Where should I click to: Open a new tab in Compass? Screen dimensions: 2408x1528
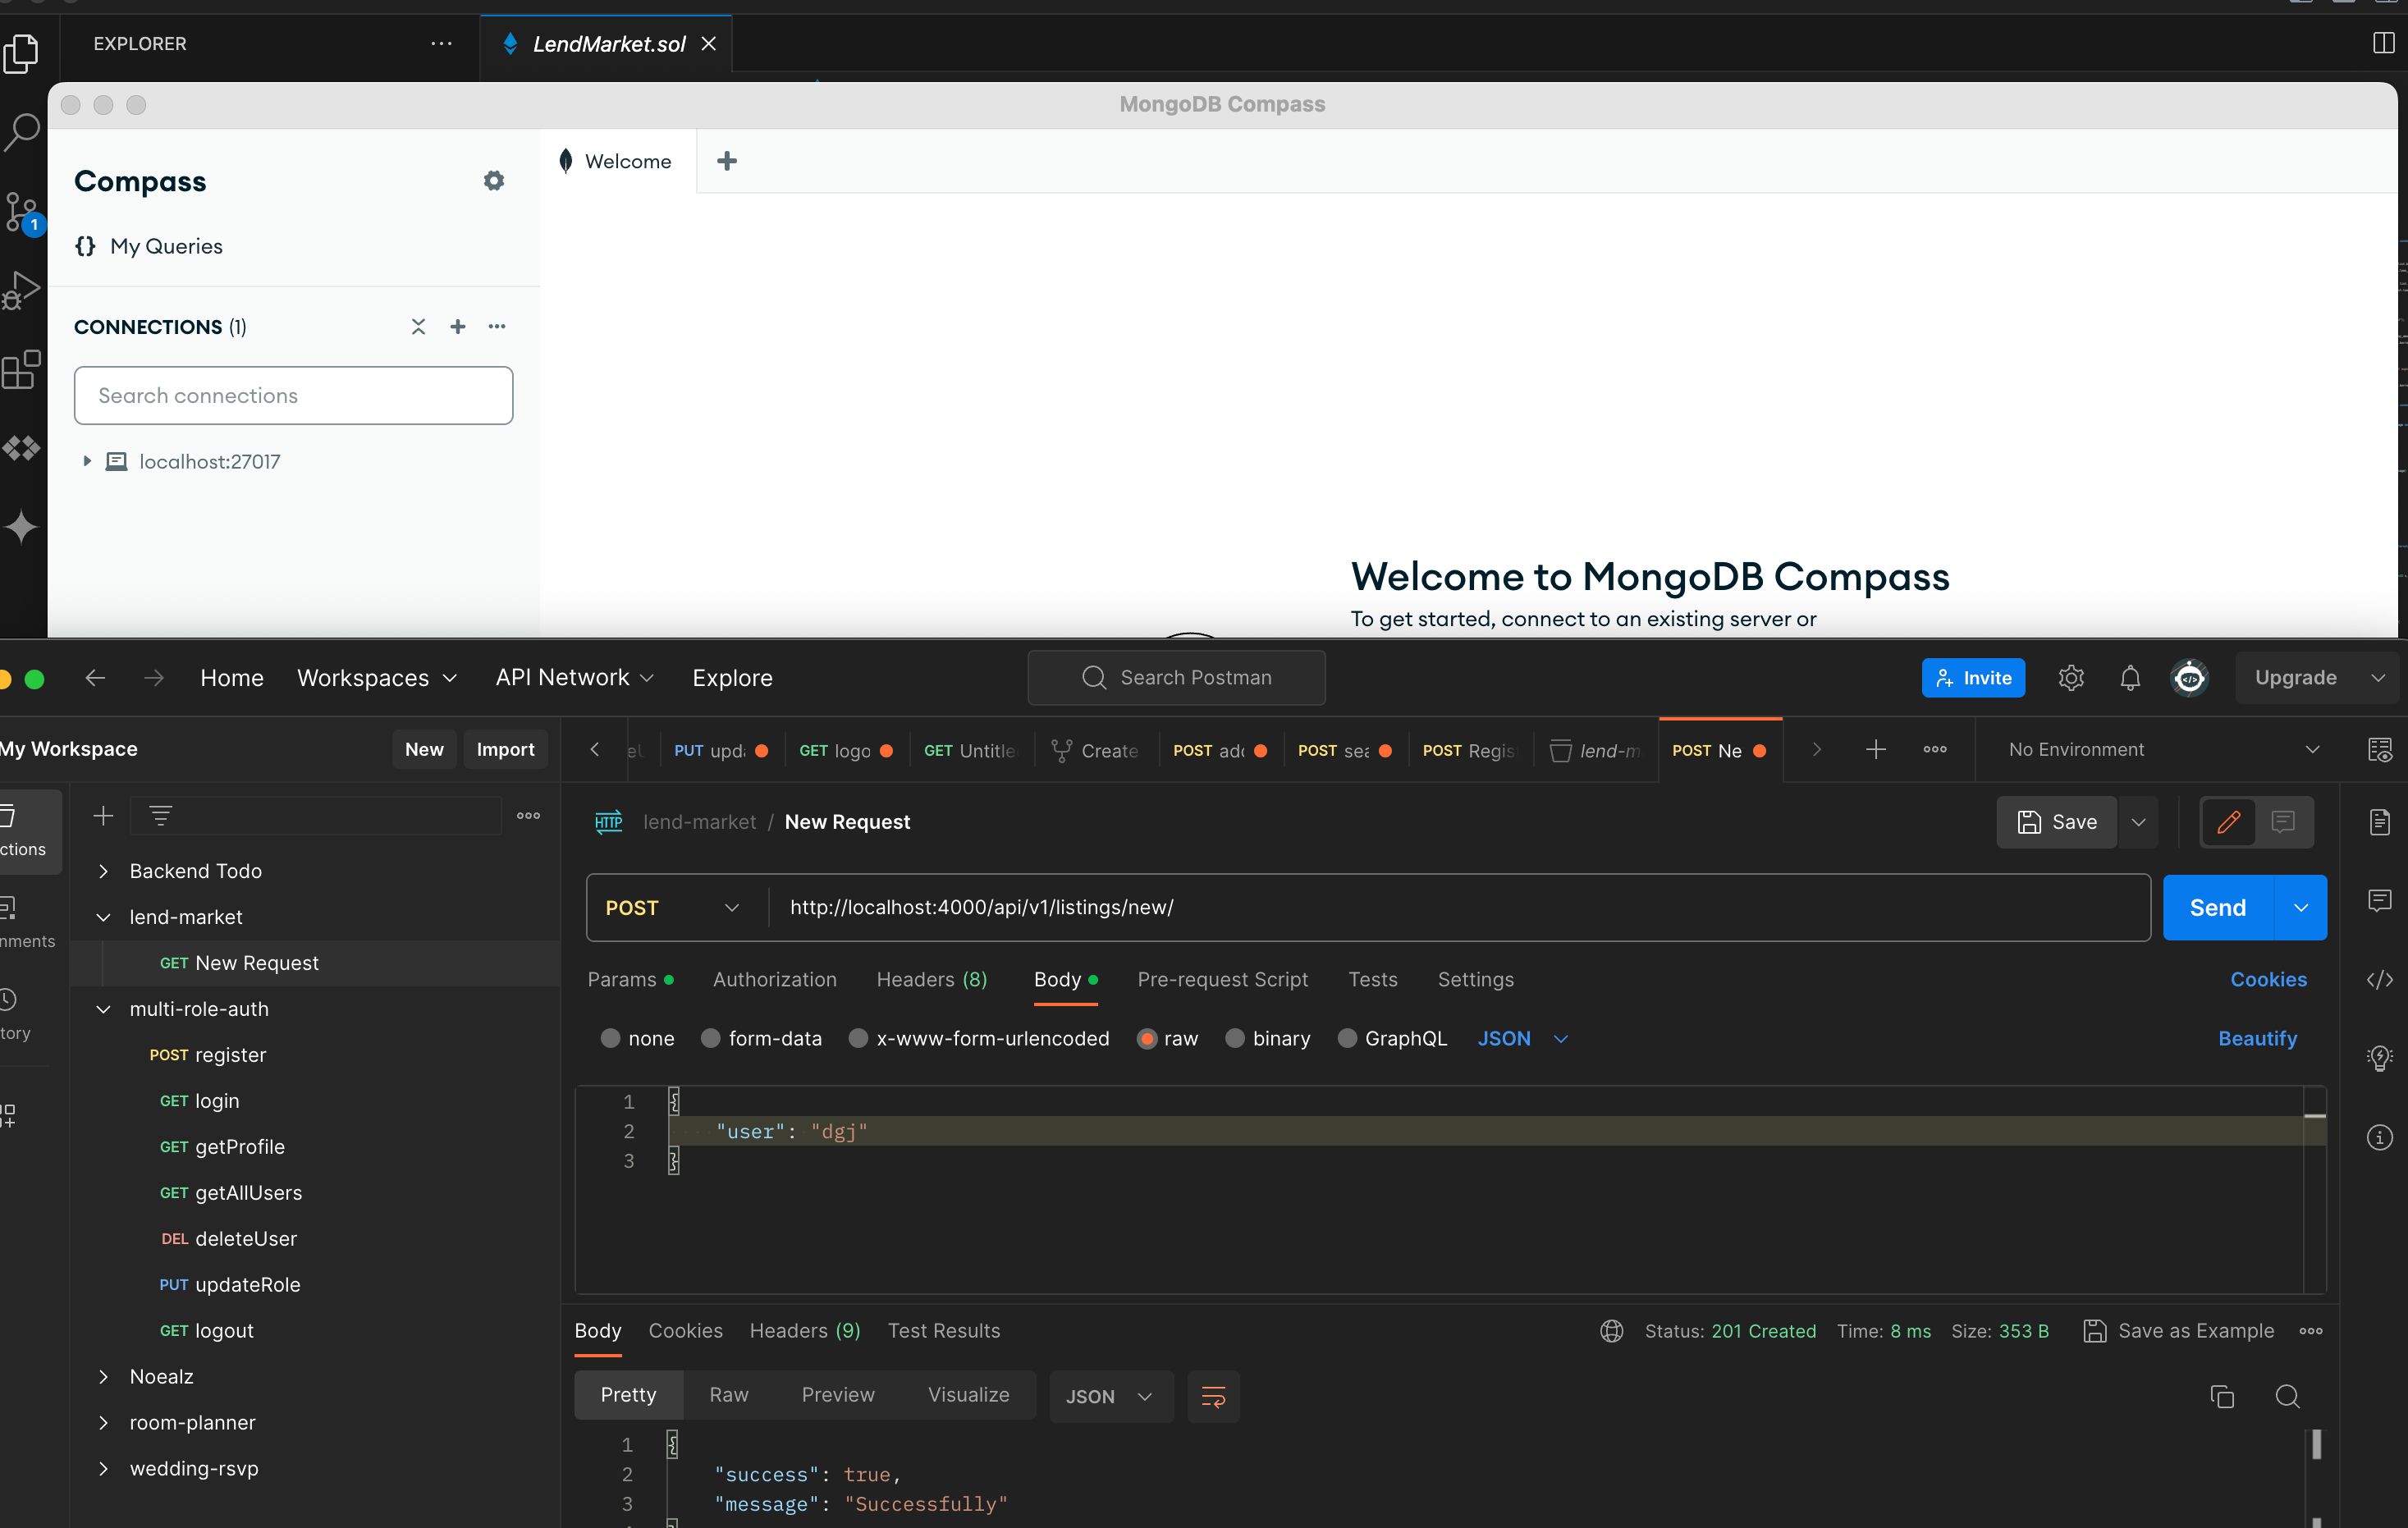click(x=727, y=161)
